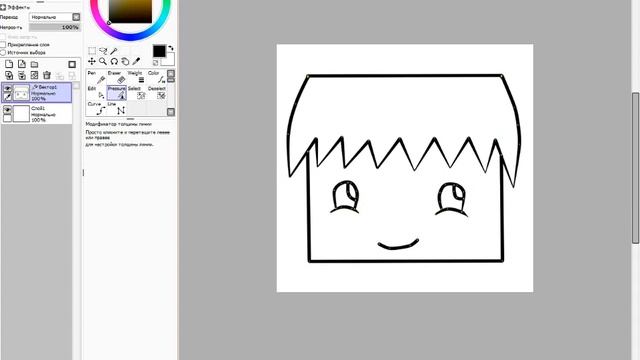The width and height of the screenshot is (640, 360).
Task: Select the rectangular selection tool
Action: point(92,51)
